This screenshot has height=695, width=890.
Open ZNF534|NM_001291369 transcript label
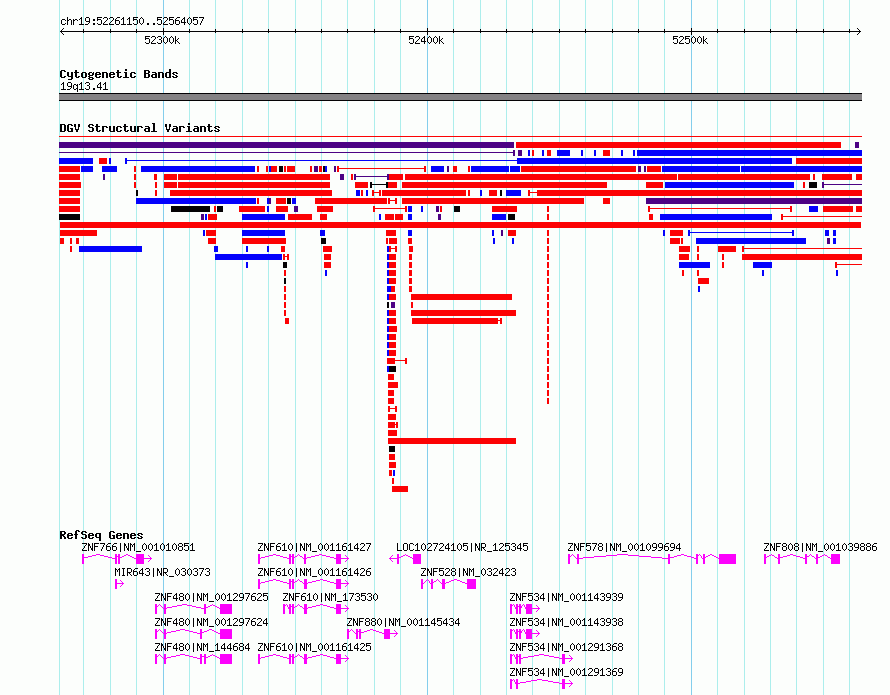click(x=566, y=672)
